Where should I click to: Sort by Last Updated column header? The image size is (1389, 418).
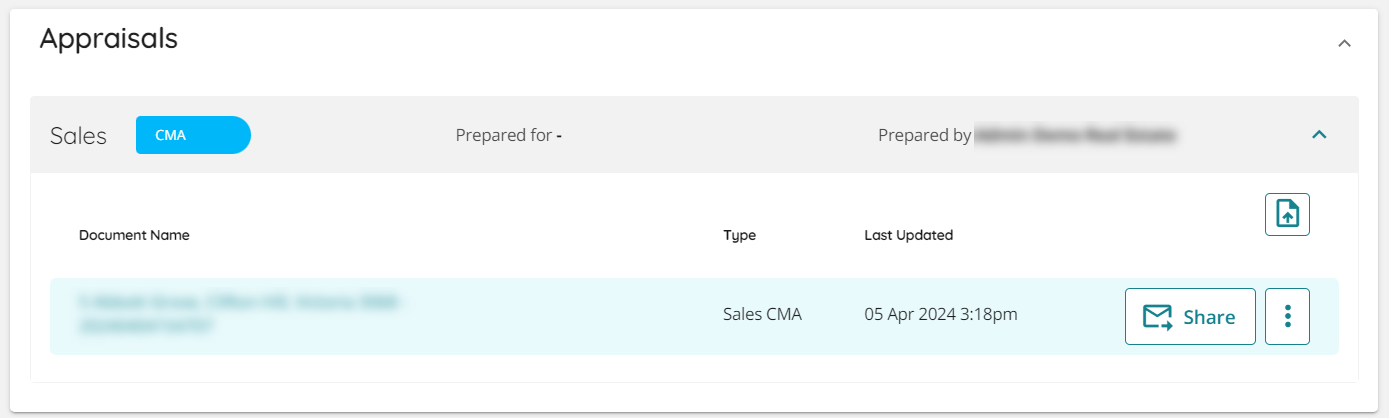[908, 236]
